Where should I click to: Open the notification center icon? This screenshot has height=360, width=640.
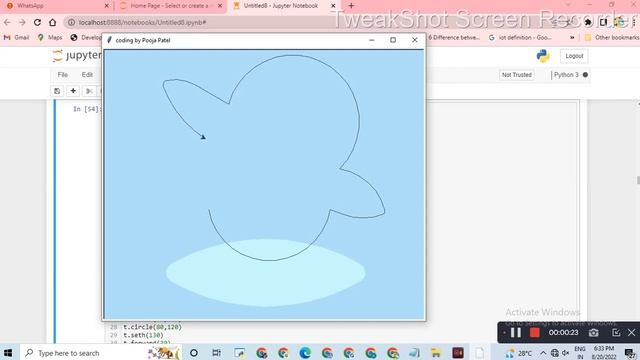tap(630, 353)
